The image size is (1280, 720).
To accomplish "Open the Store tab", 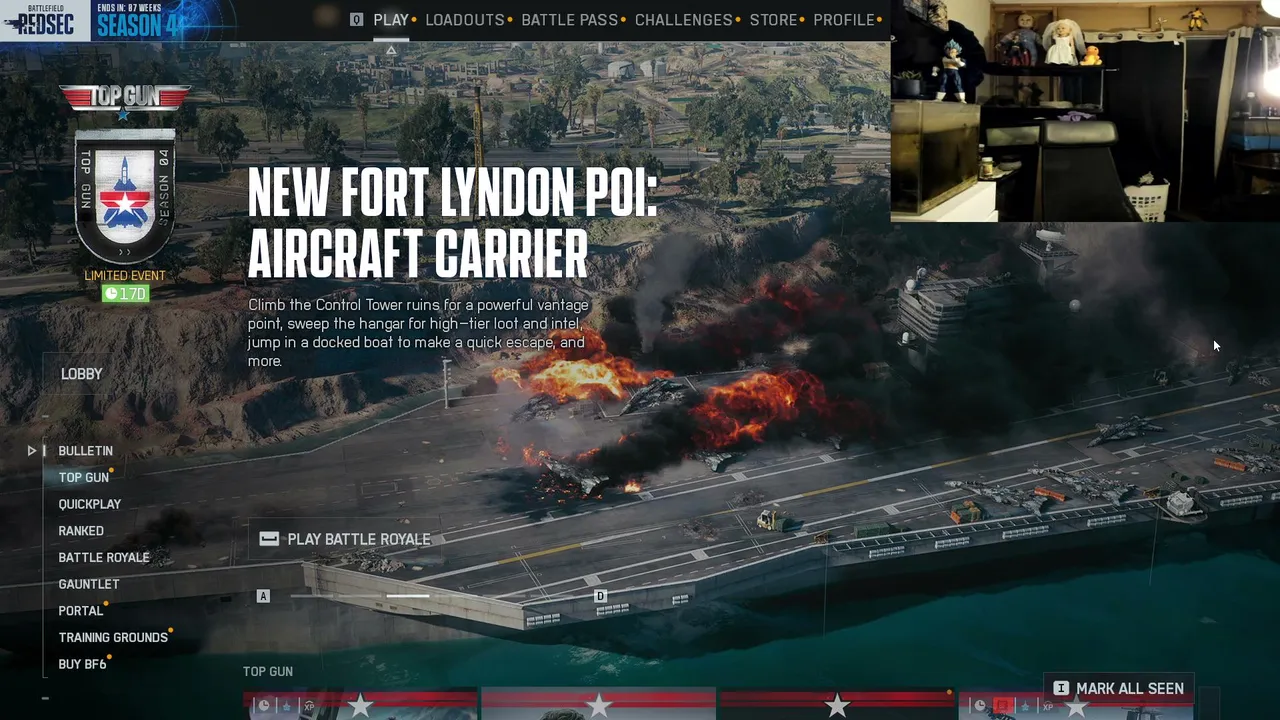I will click(x=774, y=20).
